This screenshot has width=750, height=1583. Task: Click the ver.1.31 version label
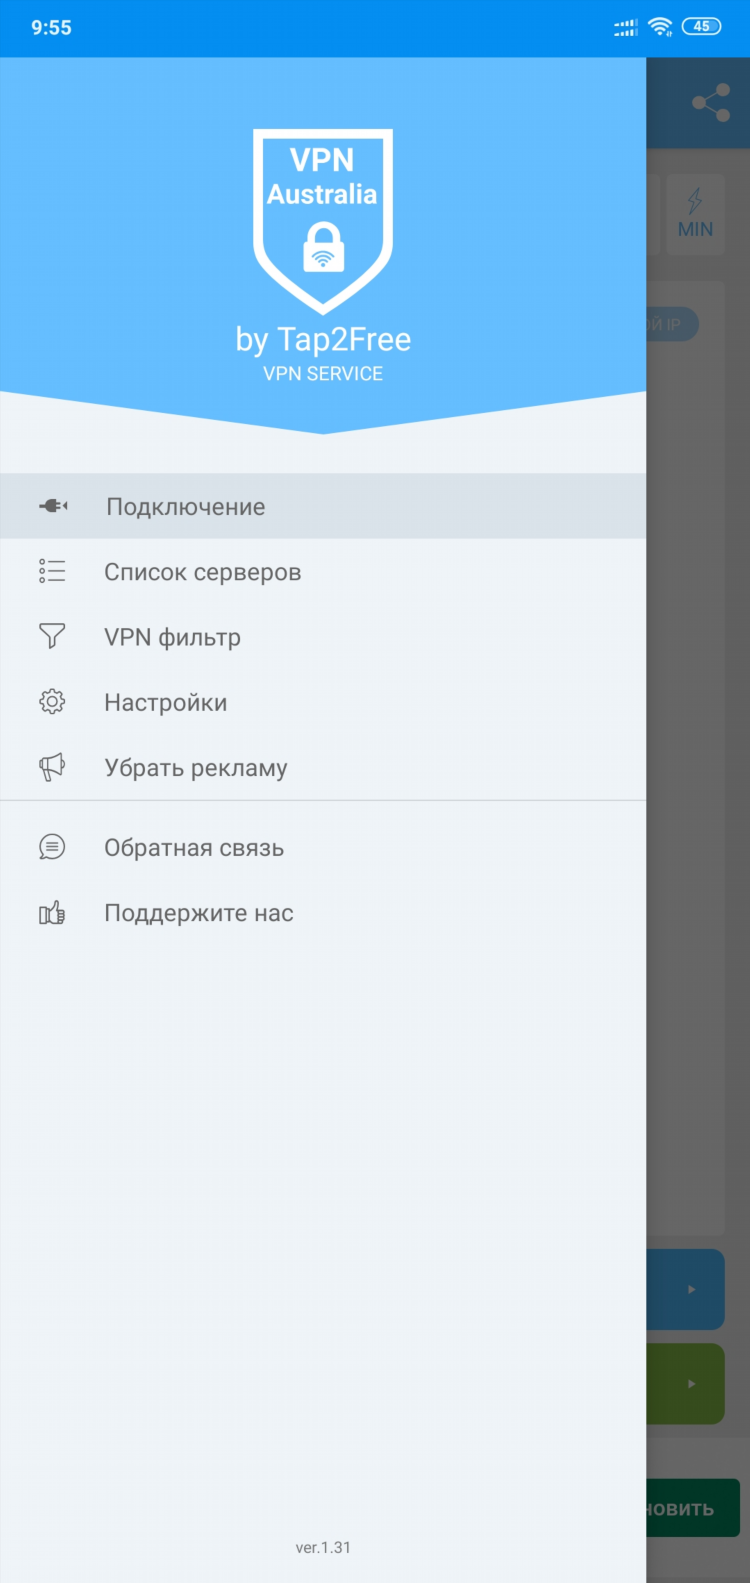(x=323, y=1547)
